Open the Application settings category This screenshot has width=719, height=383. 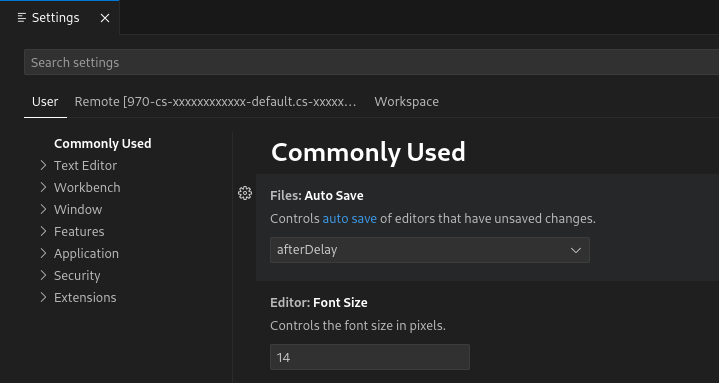86,253
